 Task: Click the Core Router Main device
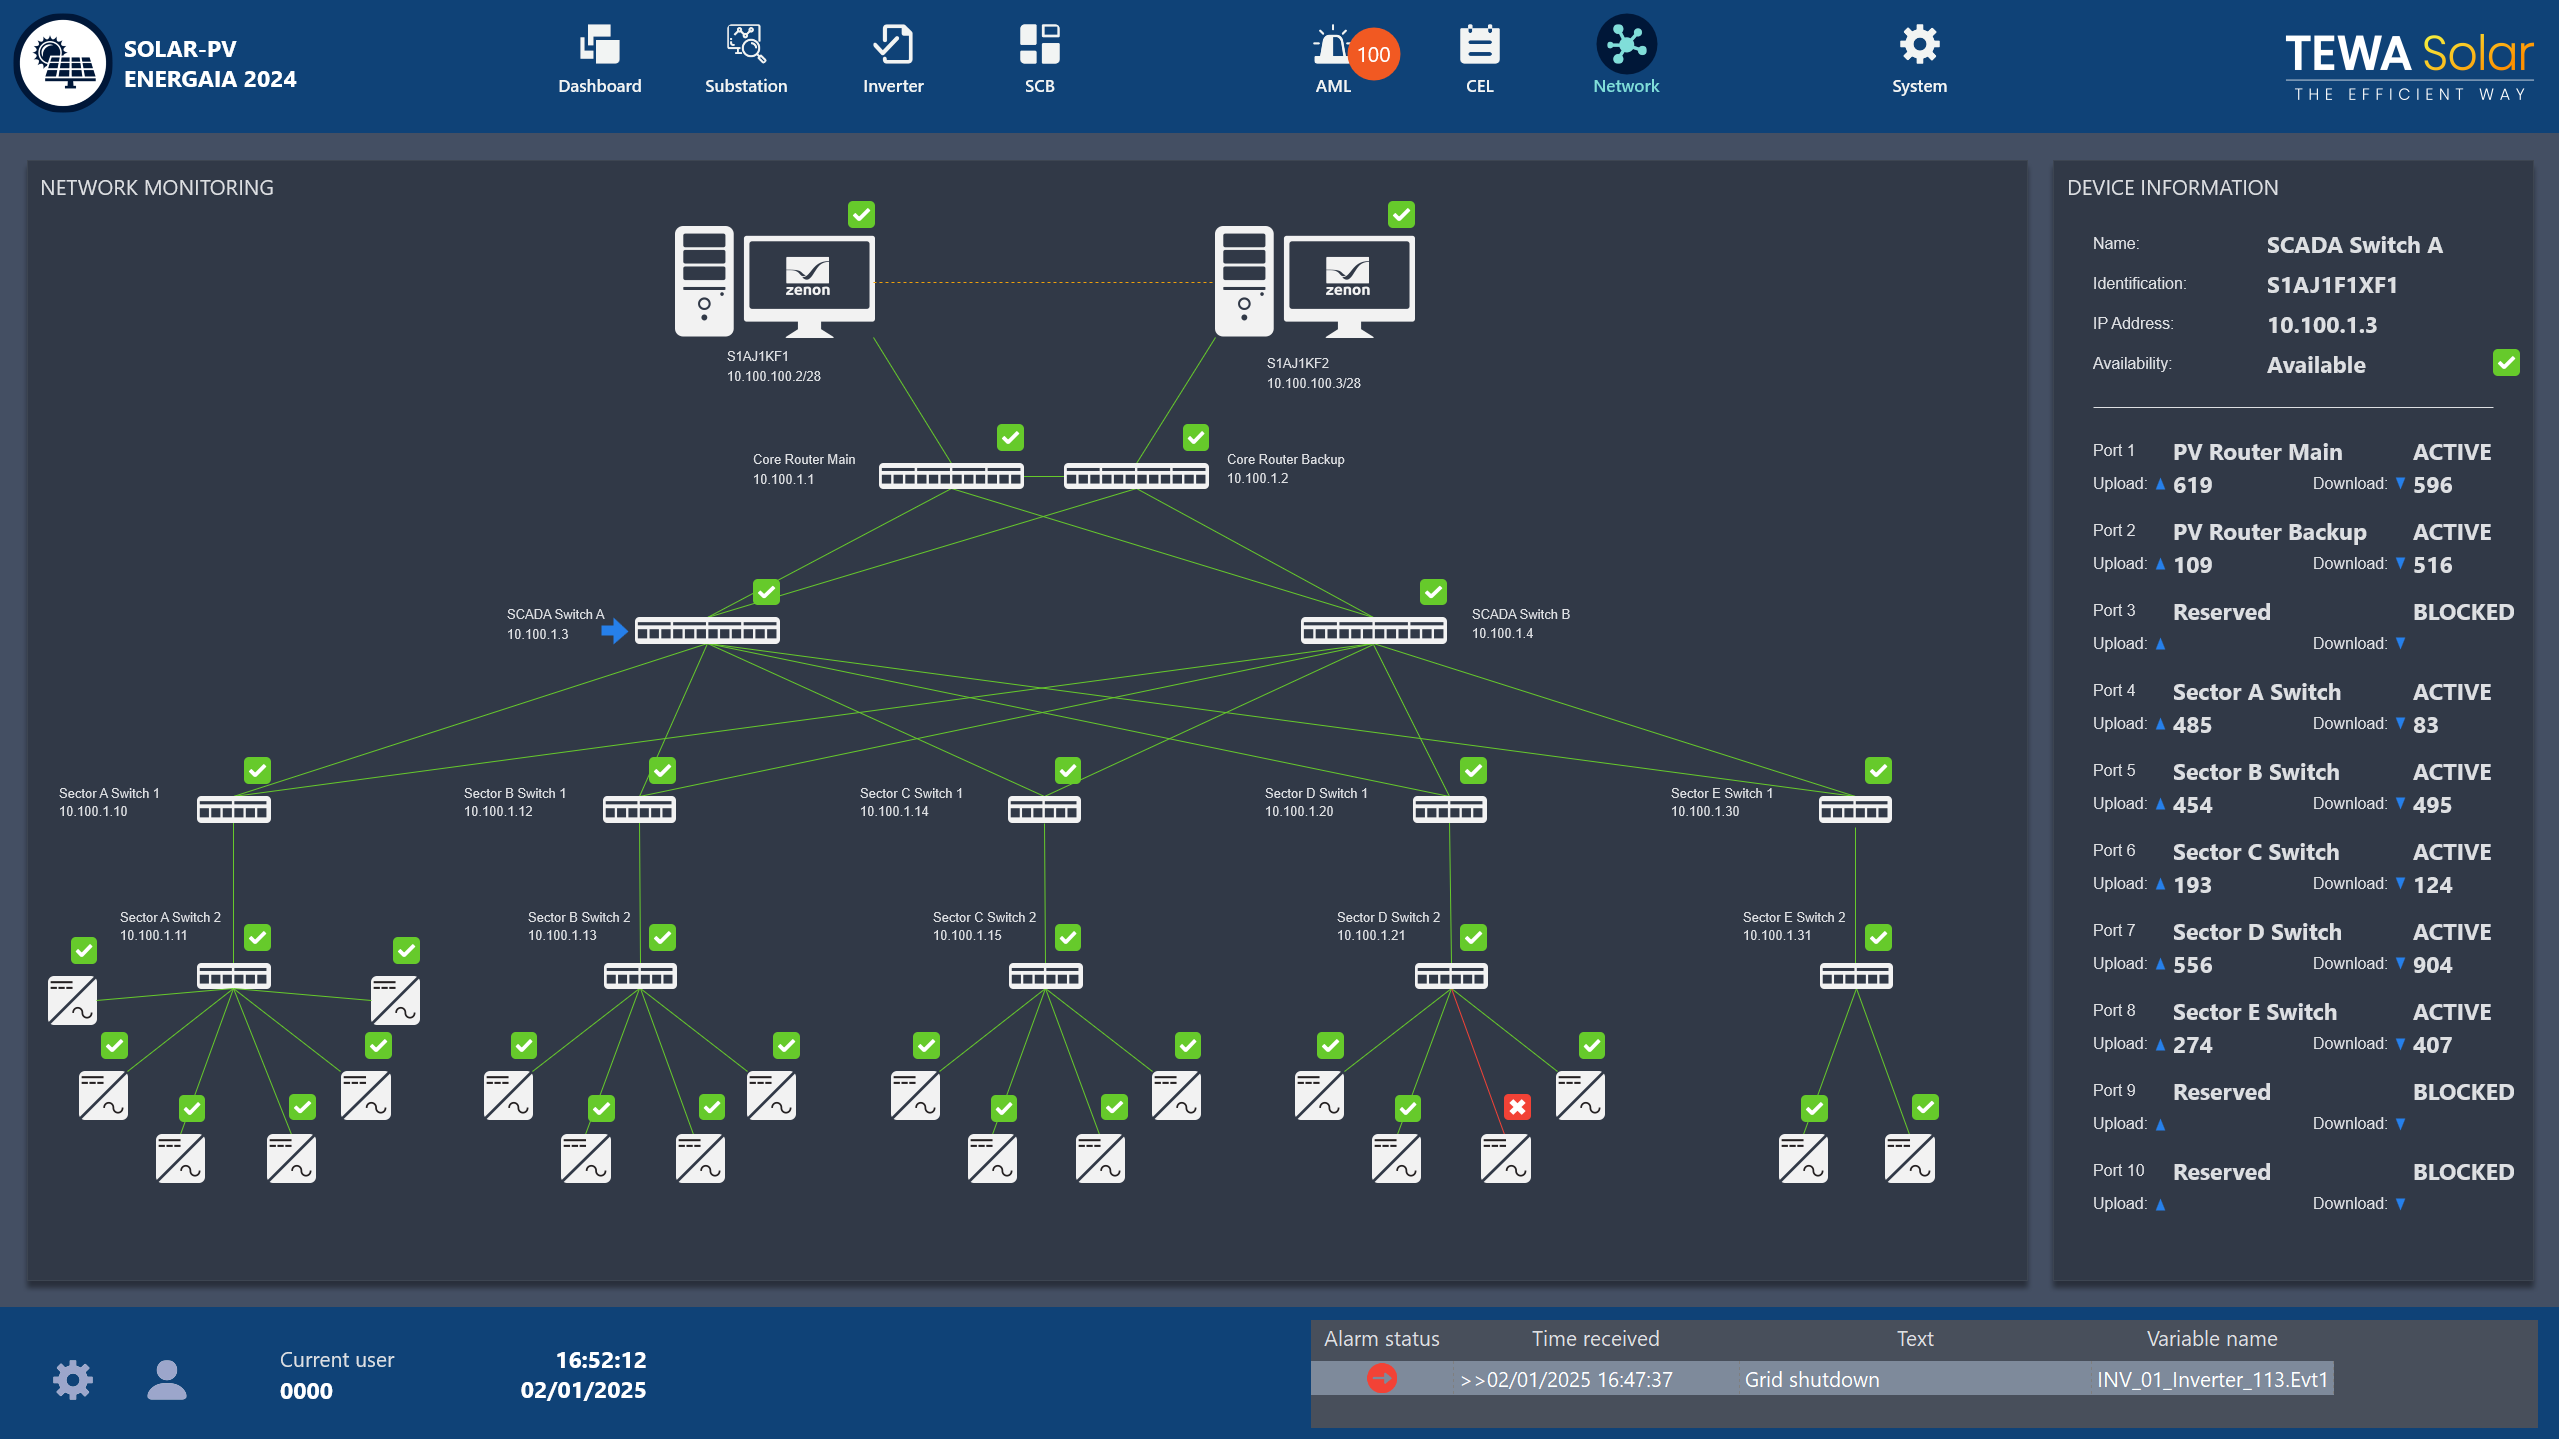pos(950,476)
